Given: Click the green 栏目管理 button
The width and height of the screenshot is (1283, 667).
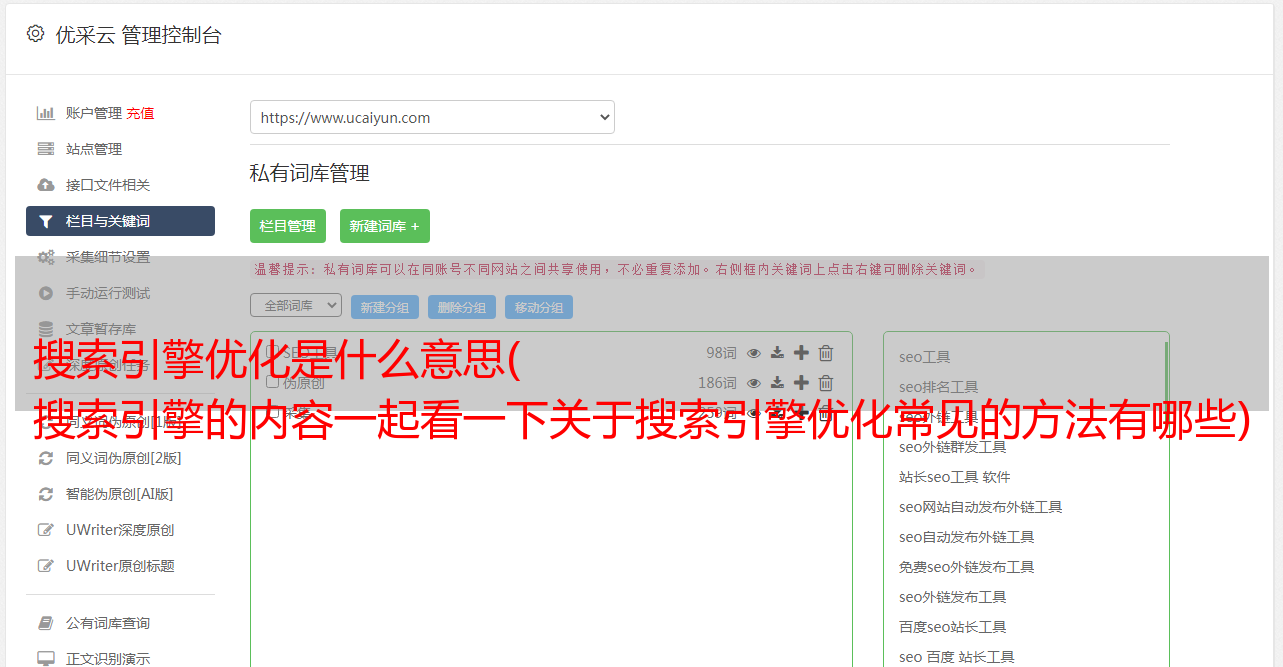Looking at the screenshot, I should [x=288, y=226].
